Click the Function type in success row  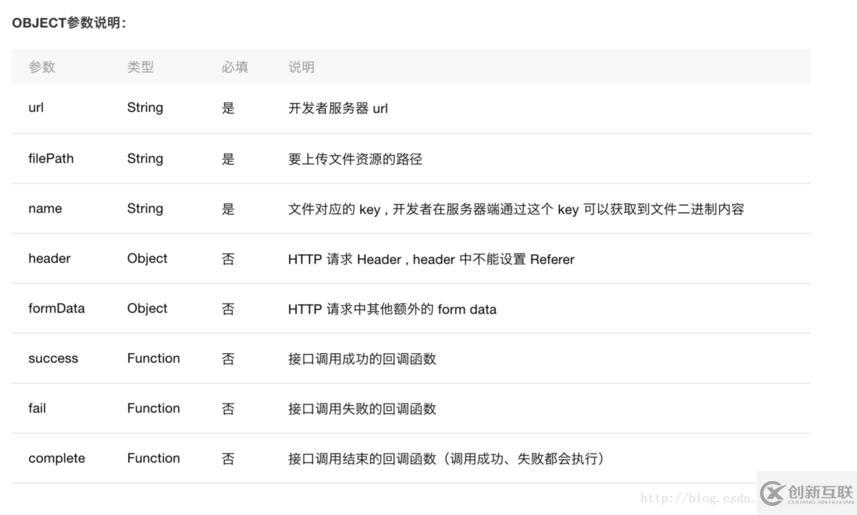(153, 358)
